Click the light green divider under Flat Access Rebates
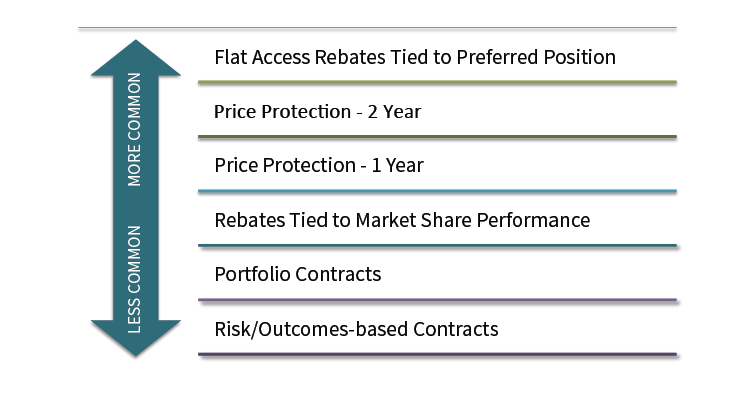This screenshot has height=396, width=755. pos(437,83)
